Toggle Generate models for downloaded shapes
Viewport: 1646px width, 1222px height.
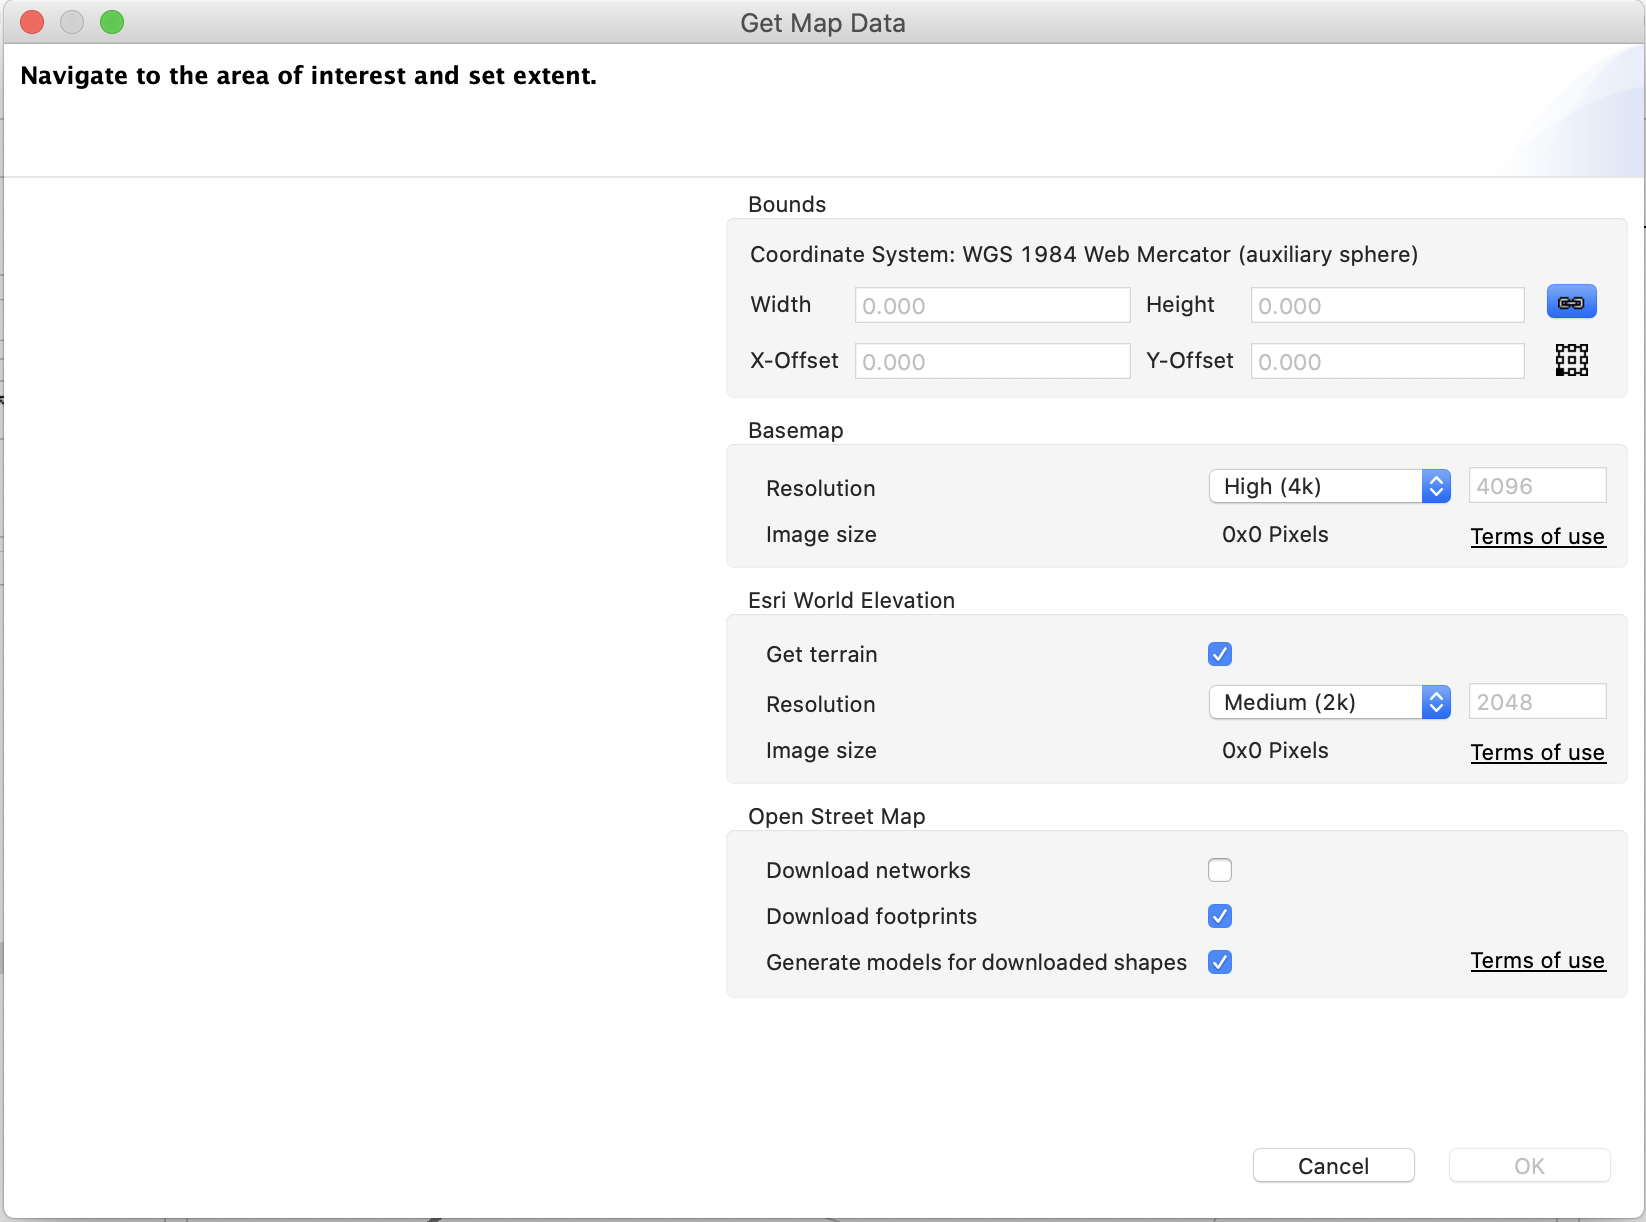(1220, 962)
